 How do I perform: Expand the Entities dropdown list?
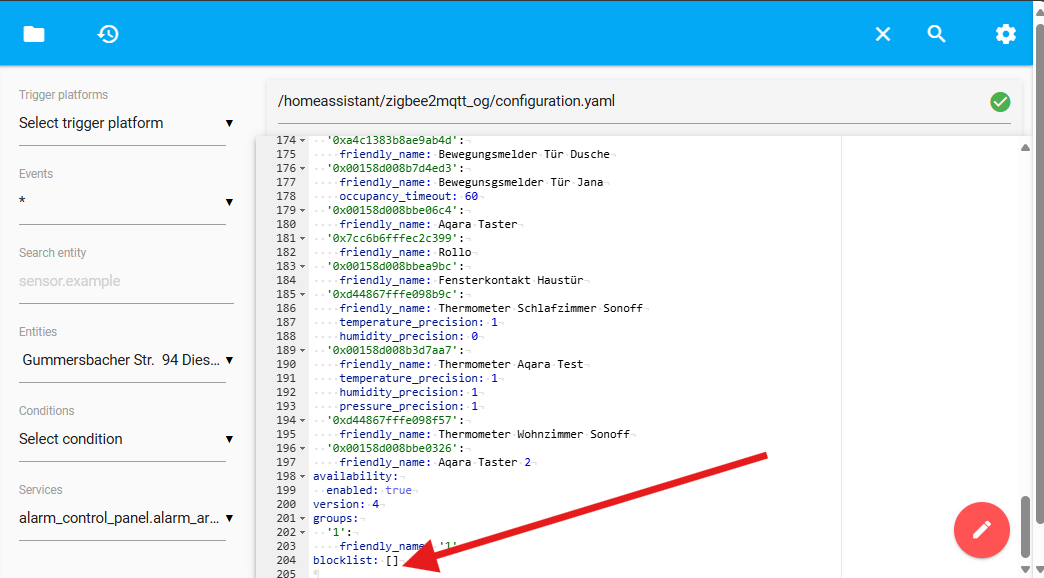point(126,360)
